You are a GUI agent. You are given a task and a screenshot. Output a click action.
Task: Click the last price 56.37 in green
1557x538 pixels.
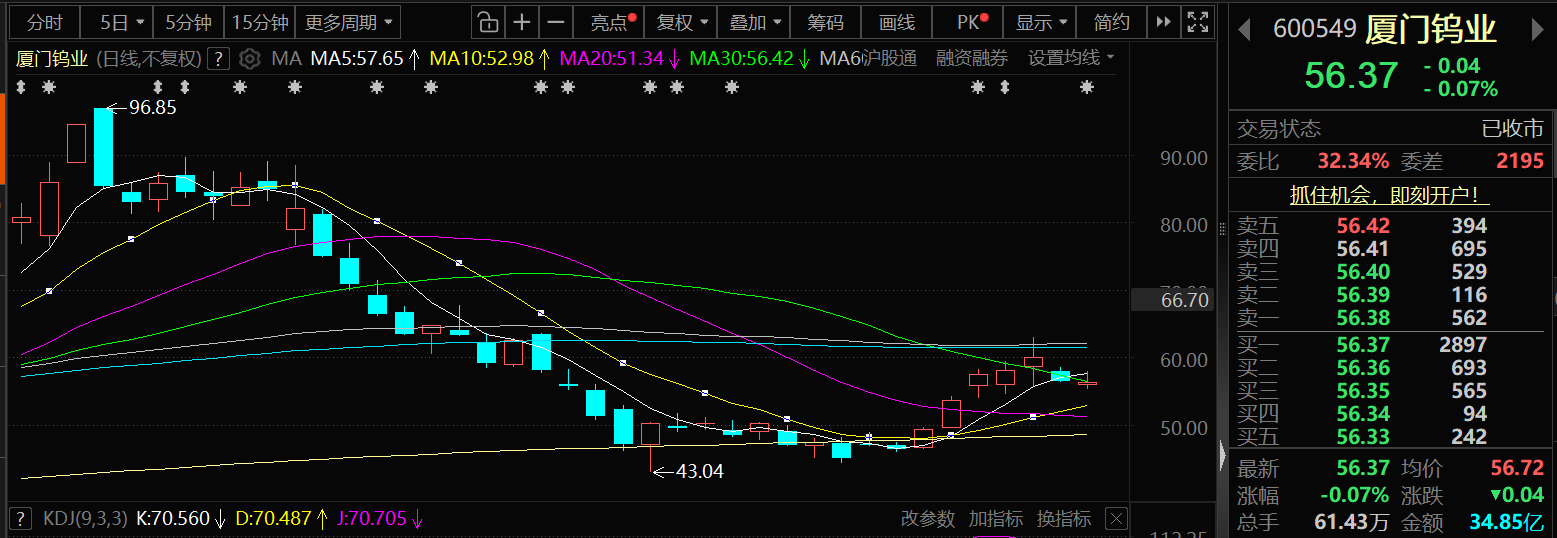[1351, 75]
